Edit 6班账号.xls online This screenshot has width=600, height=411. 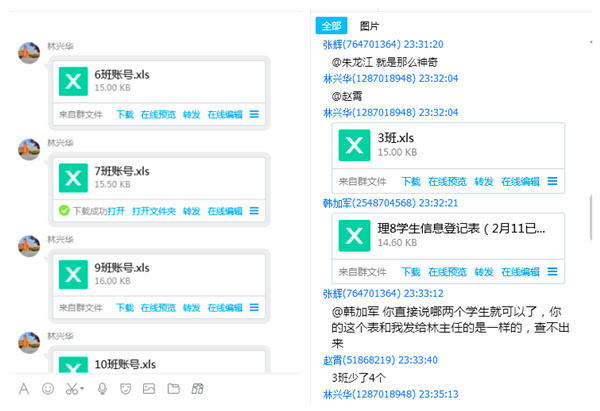click(225, 114)
